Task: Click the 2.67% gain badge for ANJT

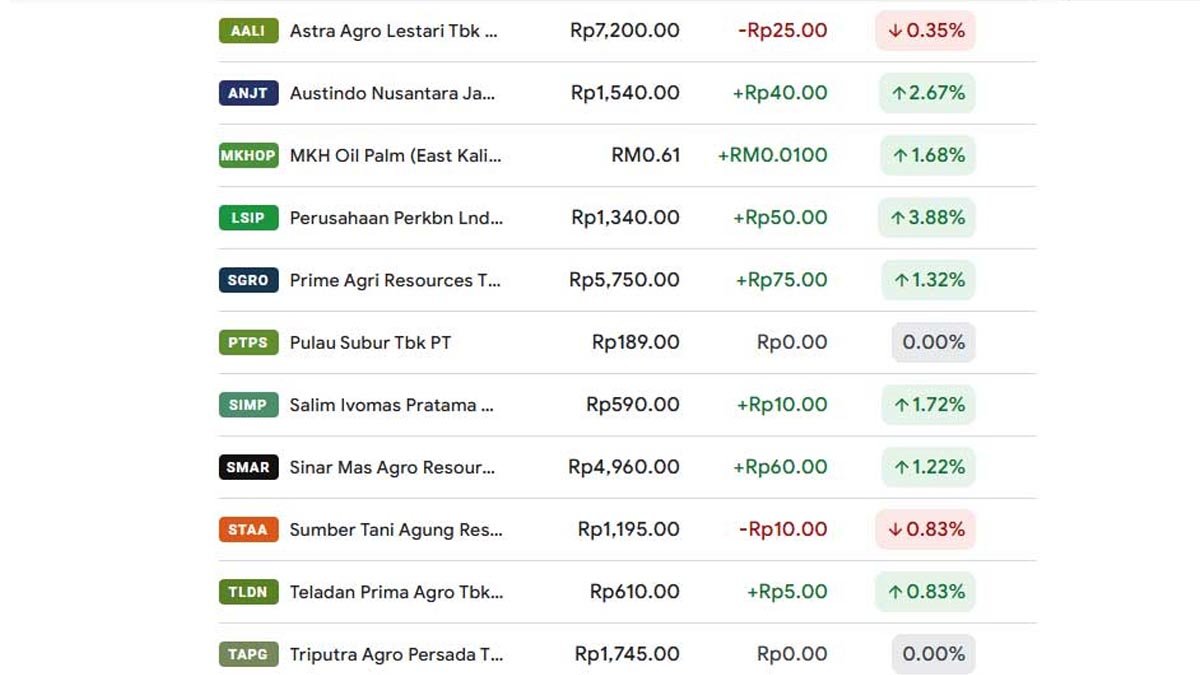Action: (x=927, y=93)
